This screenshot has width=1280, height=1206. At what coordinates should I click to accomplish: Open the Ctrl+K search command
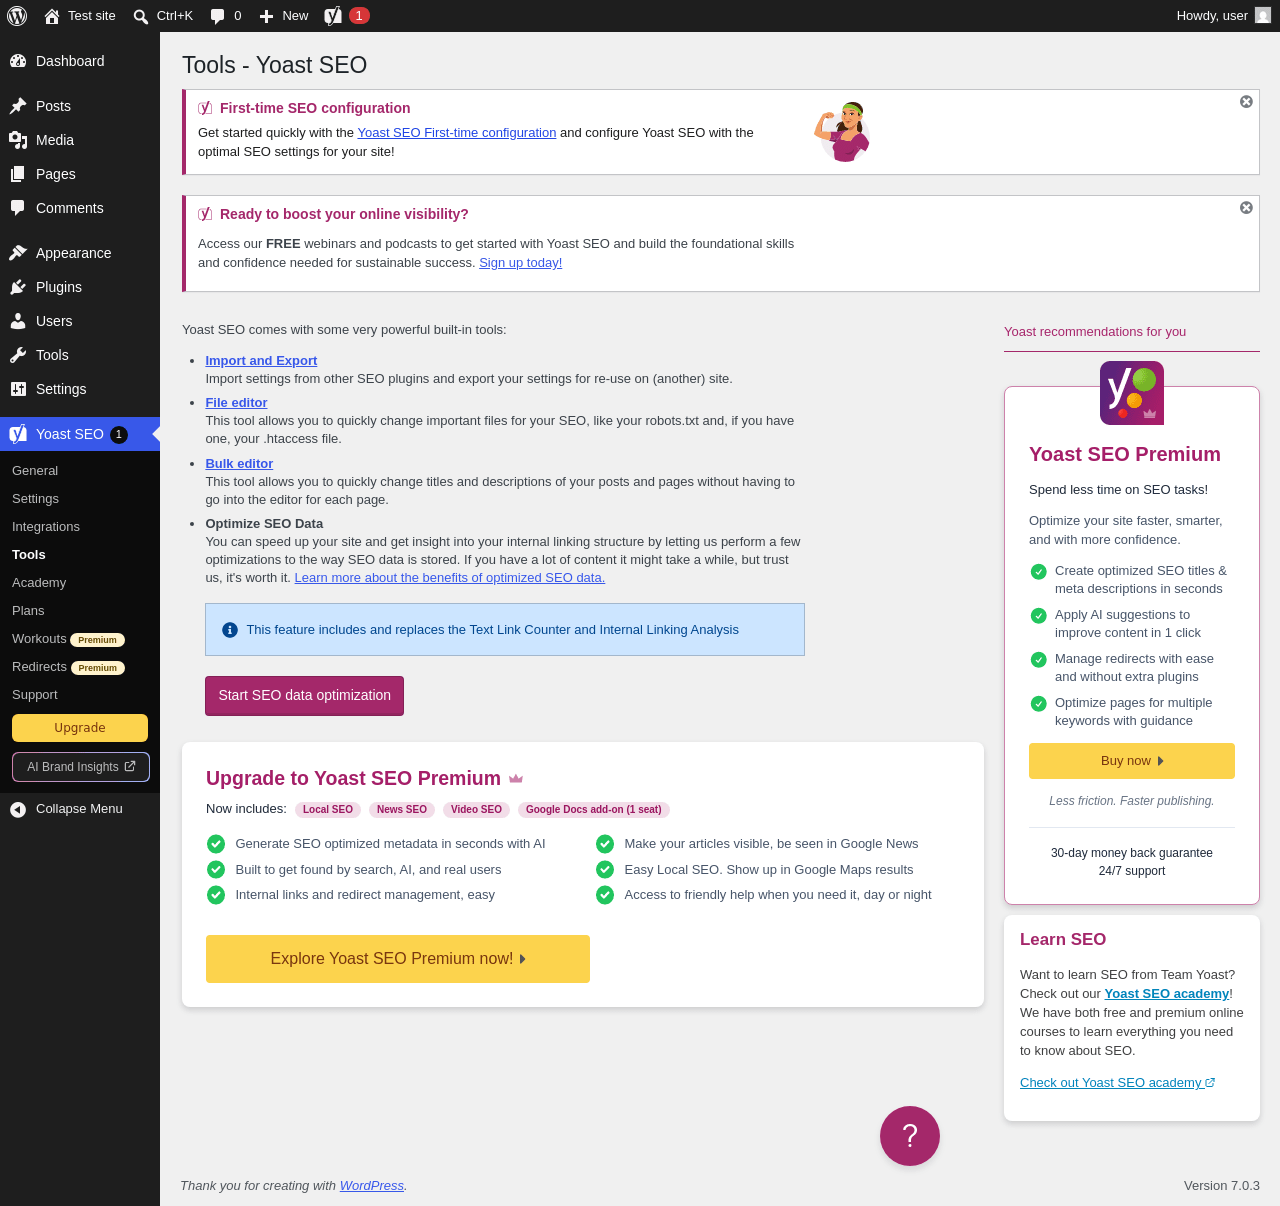pos(163,16)
